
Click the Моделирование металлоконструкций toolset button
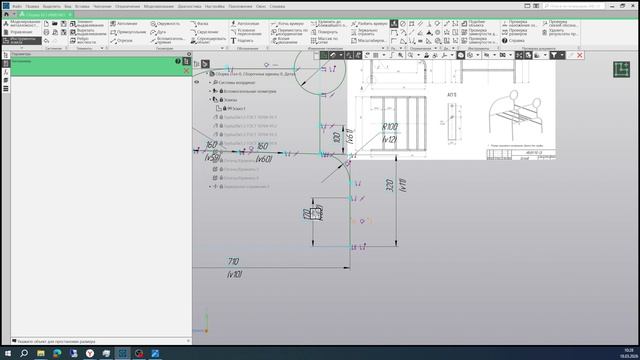point(21,24)
